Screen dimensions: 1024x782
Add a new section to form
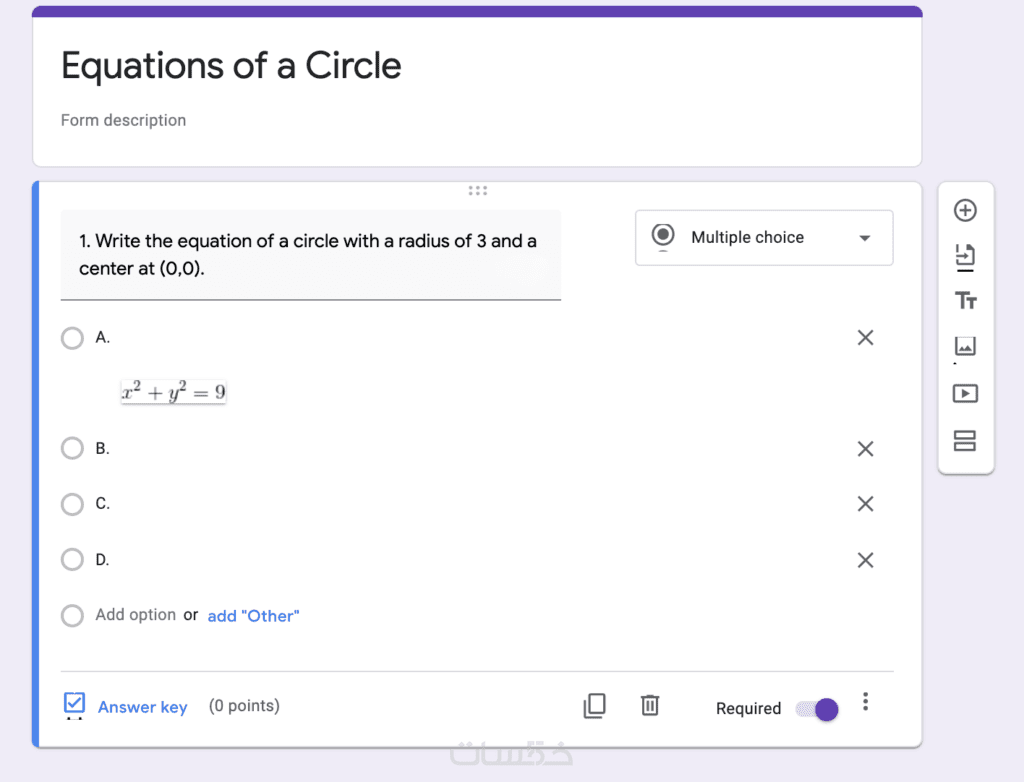(965, 441)
